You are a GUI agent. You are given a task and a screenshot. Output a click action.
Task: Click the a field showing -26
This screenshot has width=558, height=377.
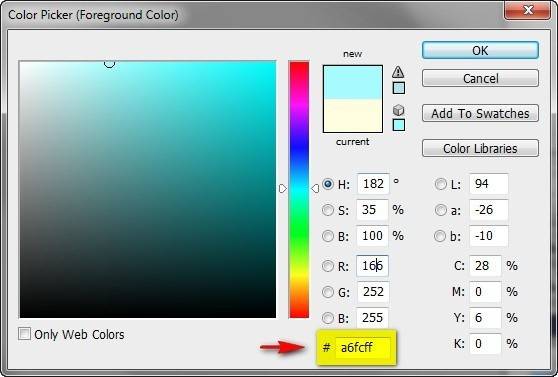[489, 210]
